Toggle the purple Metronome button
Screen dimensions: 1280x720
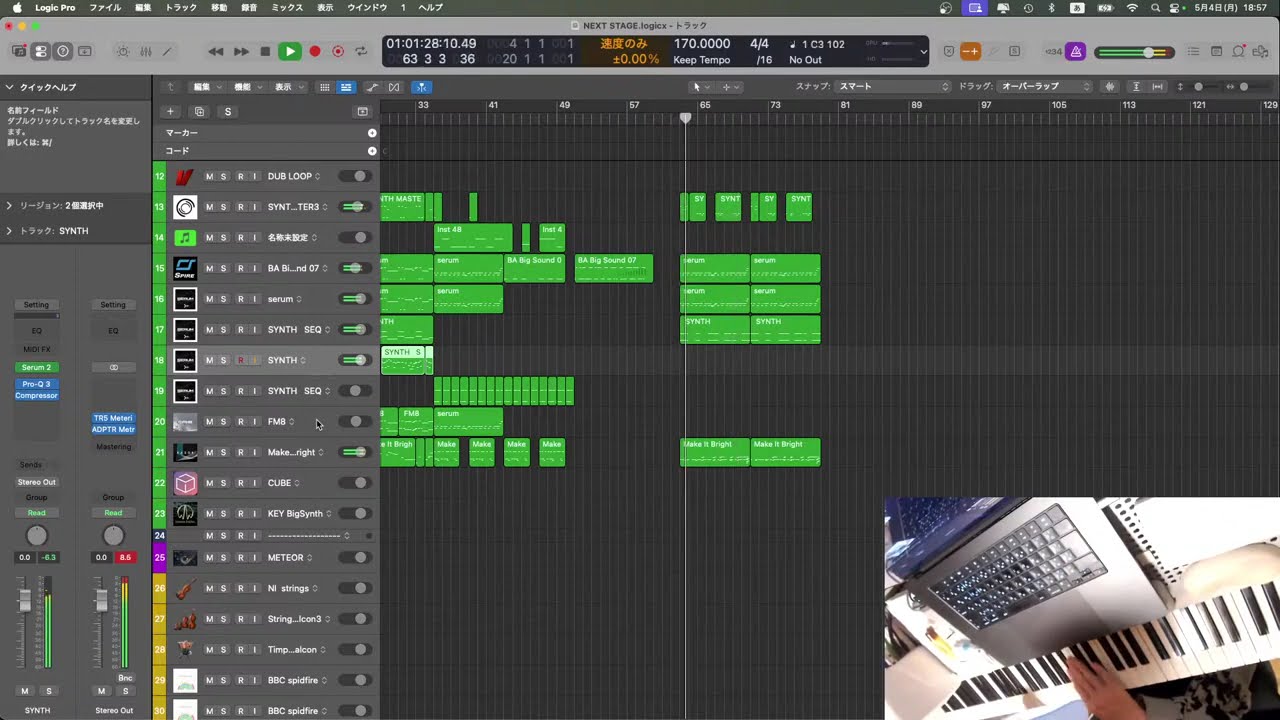pos(1075,51)
